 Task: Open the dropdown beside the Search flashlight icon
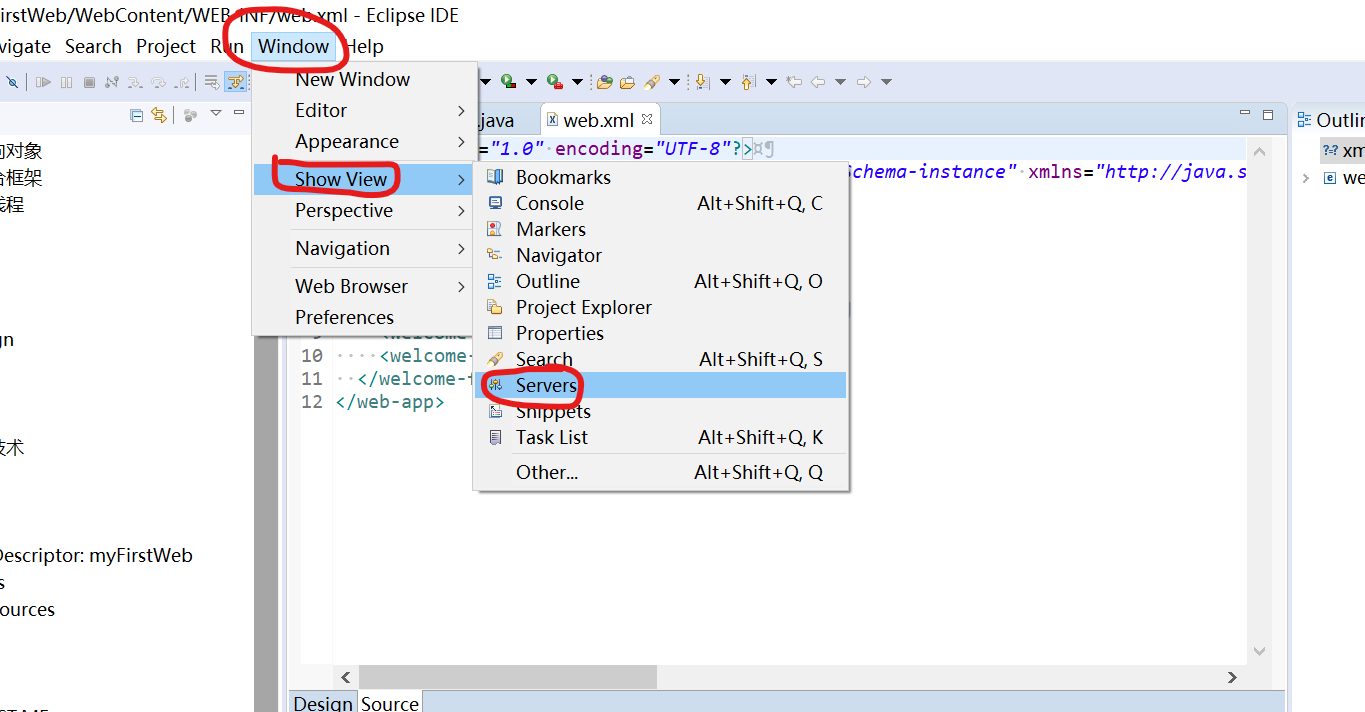pyautogui.click(x=674, y=82)
